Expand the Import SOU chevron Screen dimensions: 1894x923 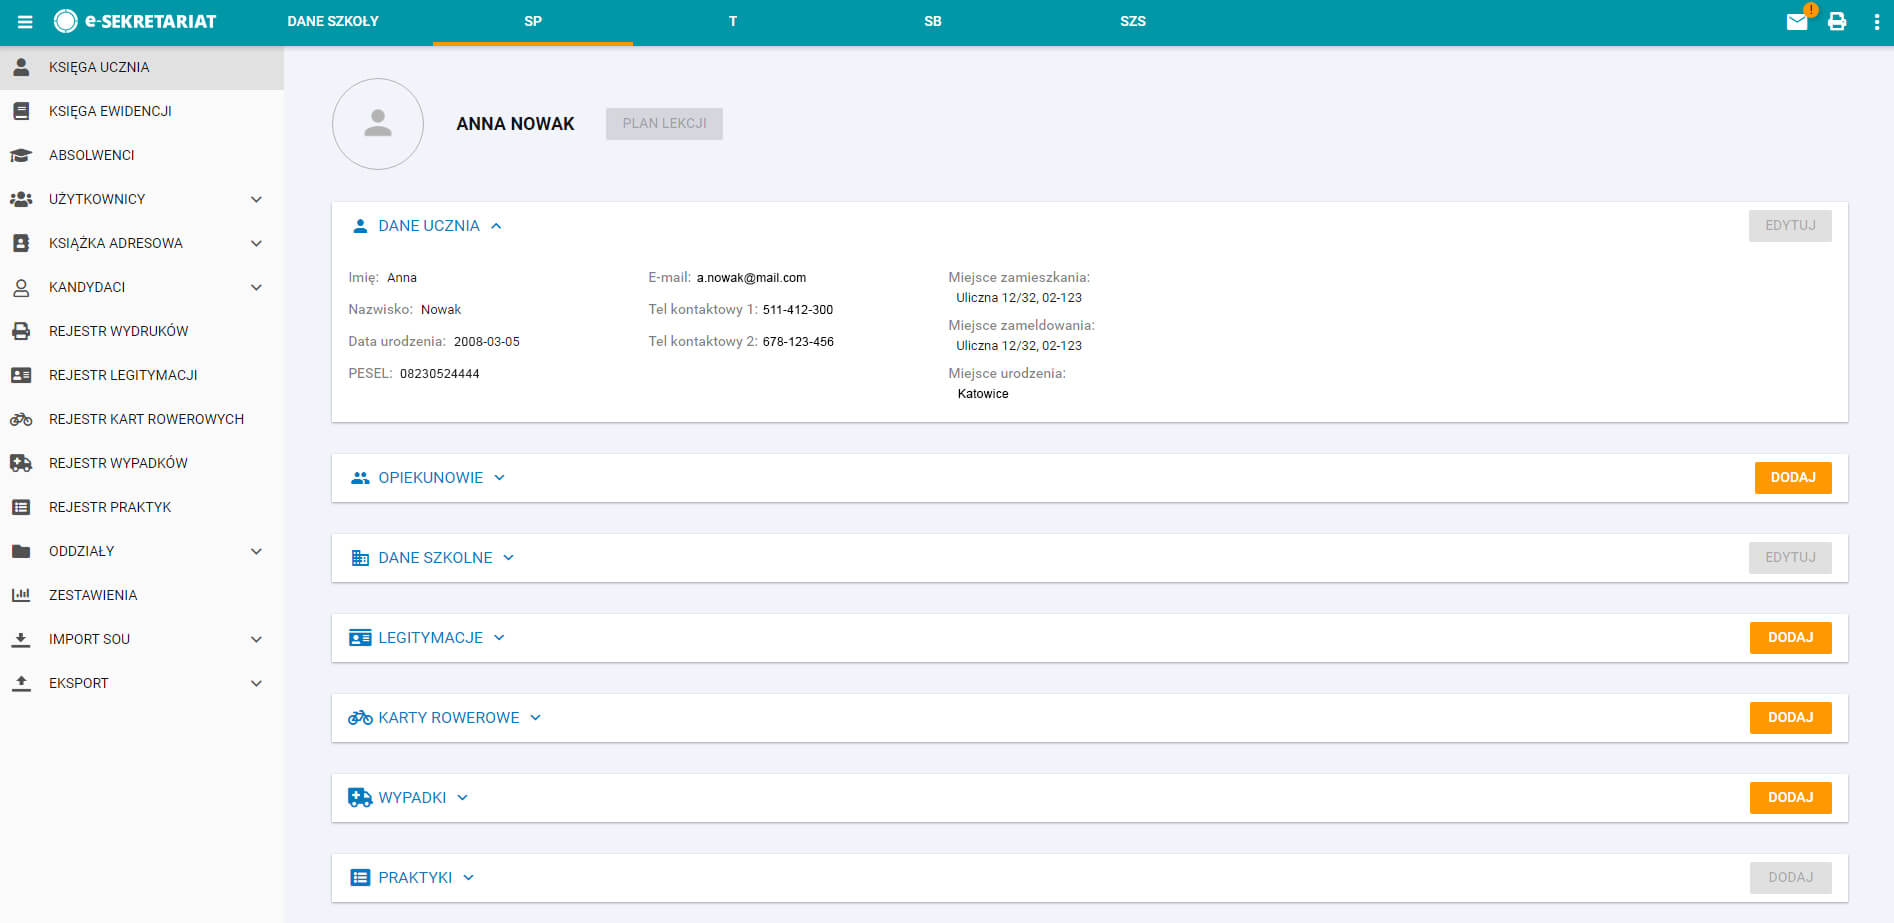click(256, 639)
